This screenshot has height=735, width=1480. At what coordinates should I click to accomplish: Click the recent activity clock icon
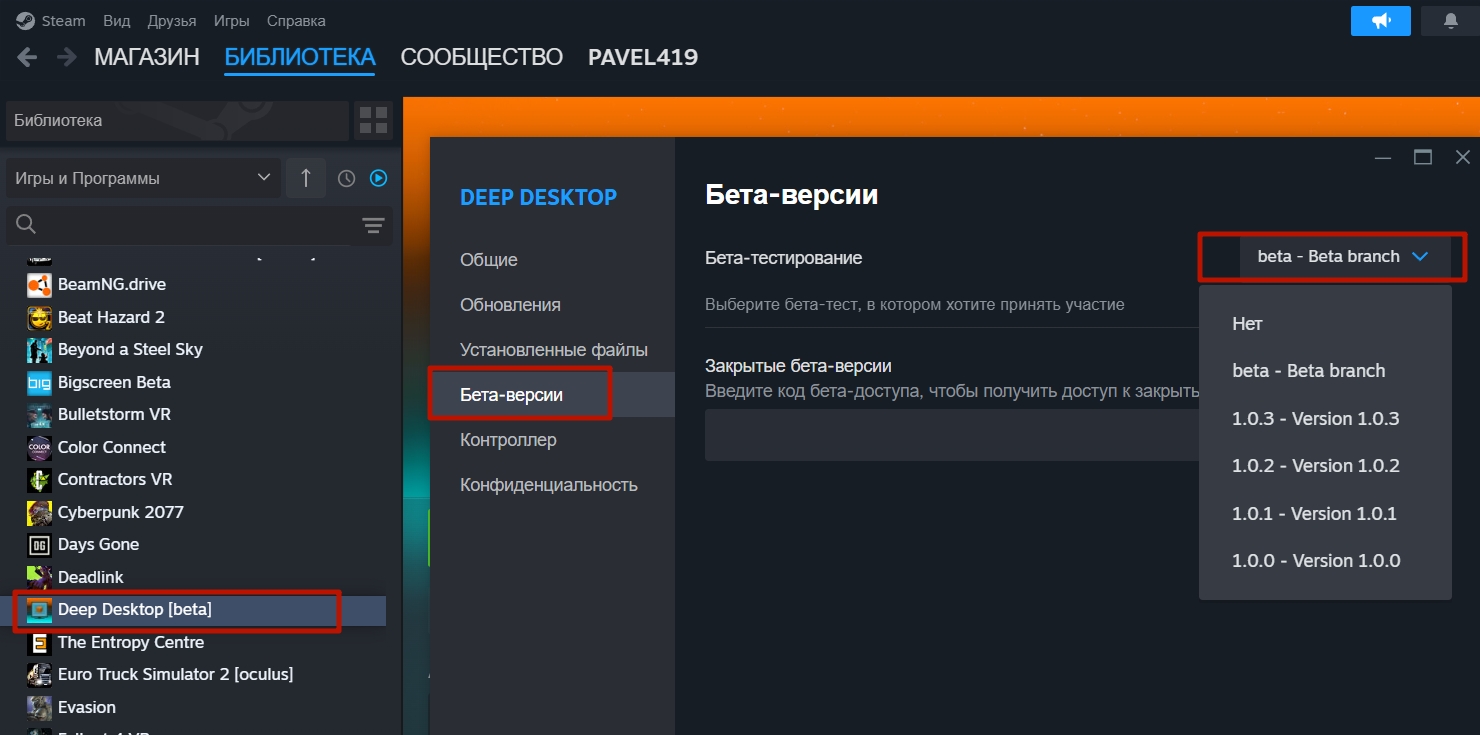point(346,178)
